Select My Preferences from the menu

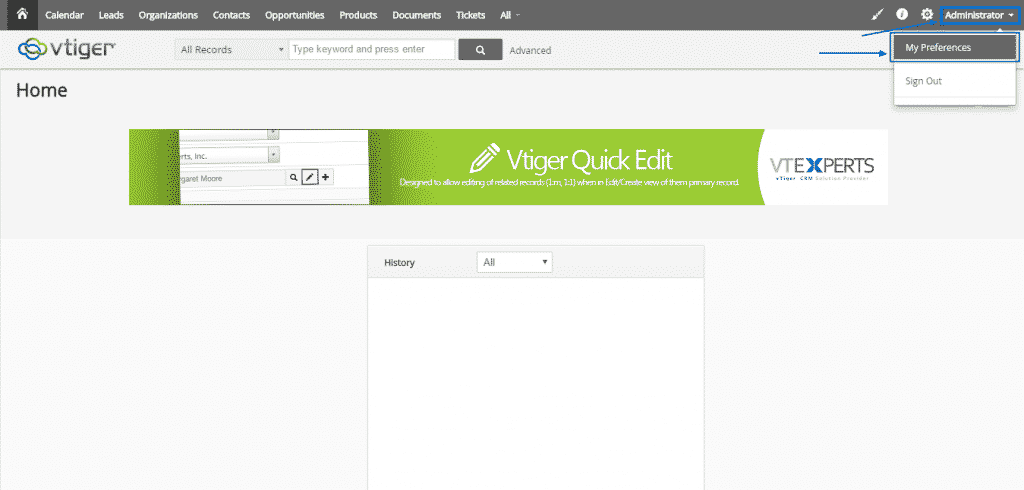955,48
